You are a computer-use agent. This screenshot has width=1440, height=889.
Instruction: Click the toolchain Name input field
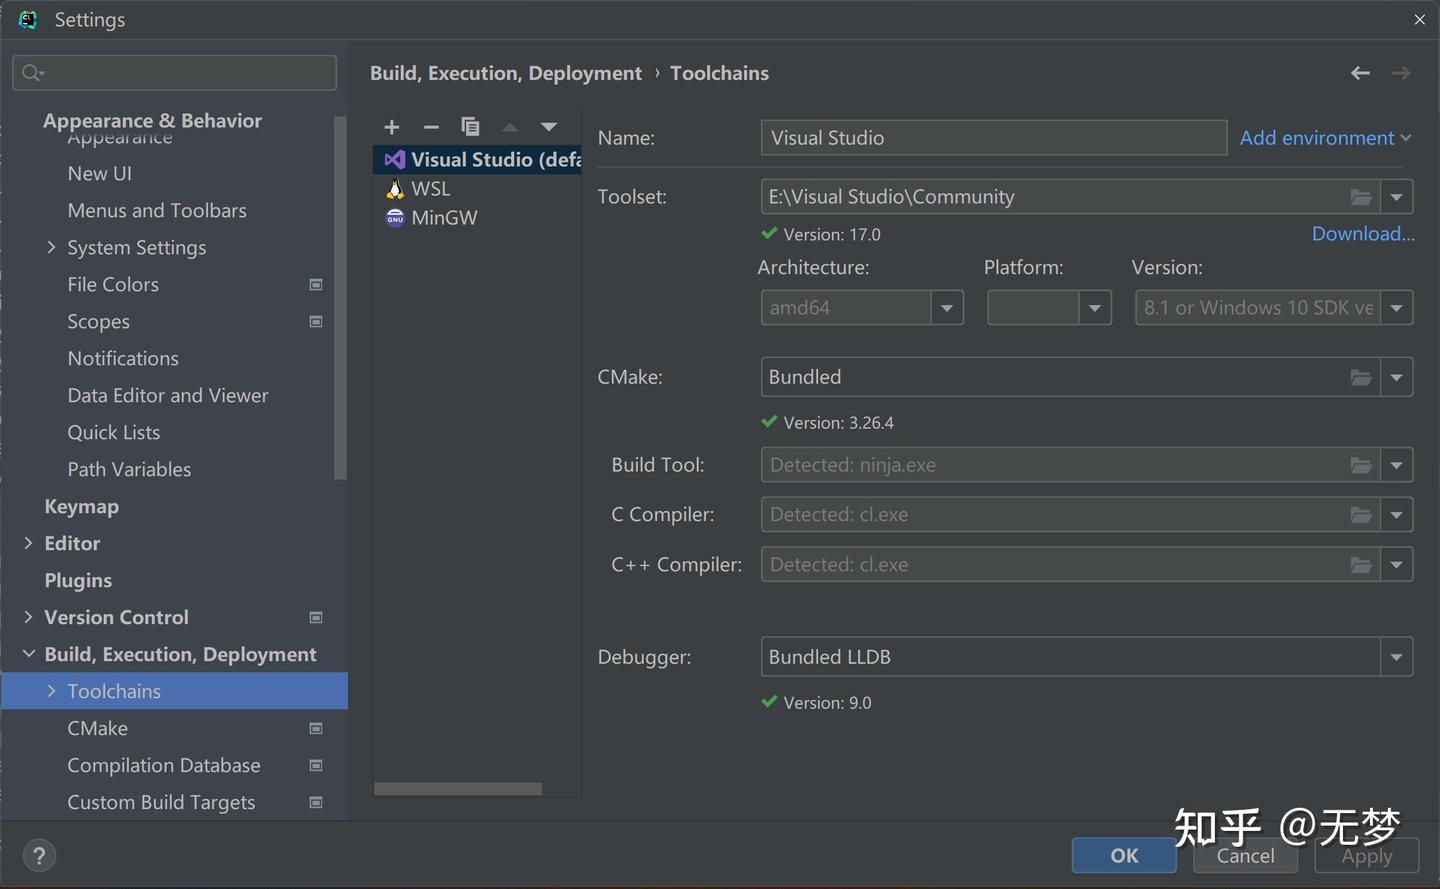click(993, 138)
